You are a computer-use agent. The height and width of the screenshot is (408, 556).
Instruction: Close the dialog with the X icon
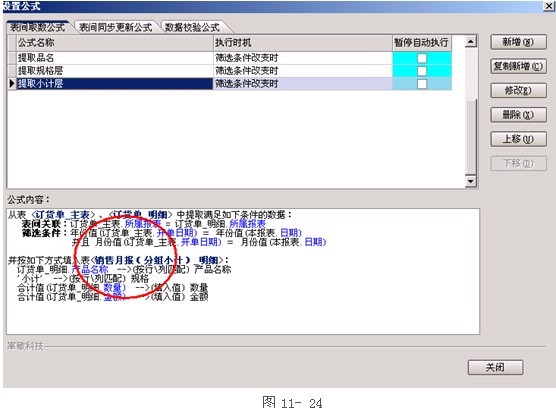tap(549, 6)
